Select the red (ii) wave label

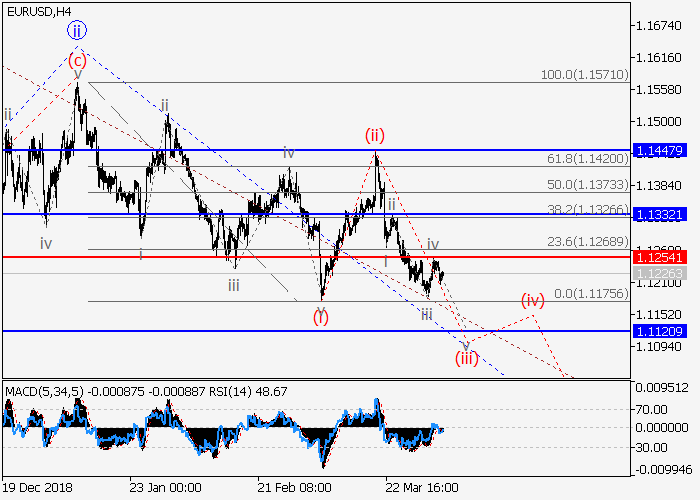click(x=375, y=135)
